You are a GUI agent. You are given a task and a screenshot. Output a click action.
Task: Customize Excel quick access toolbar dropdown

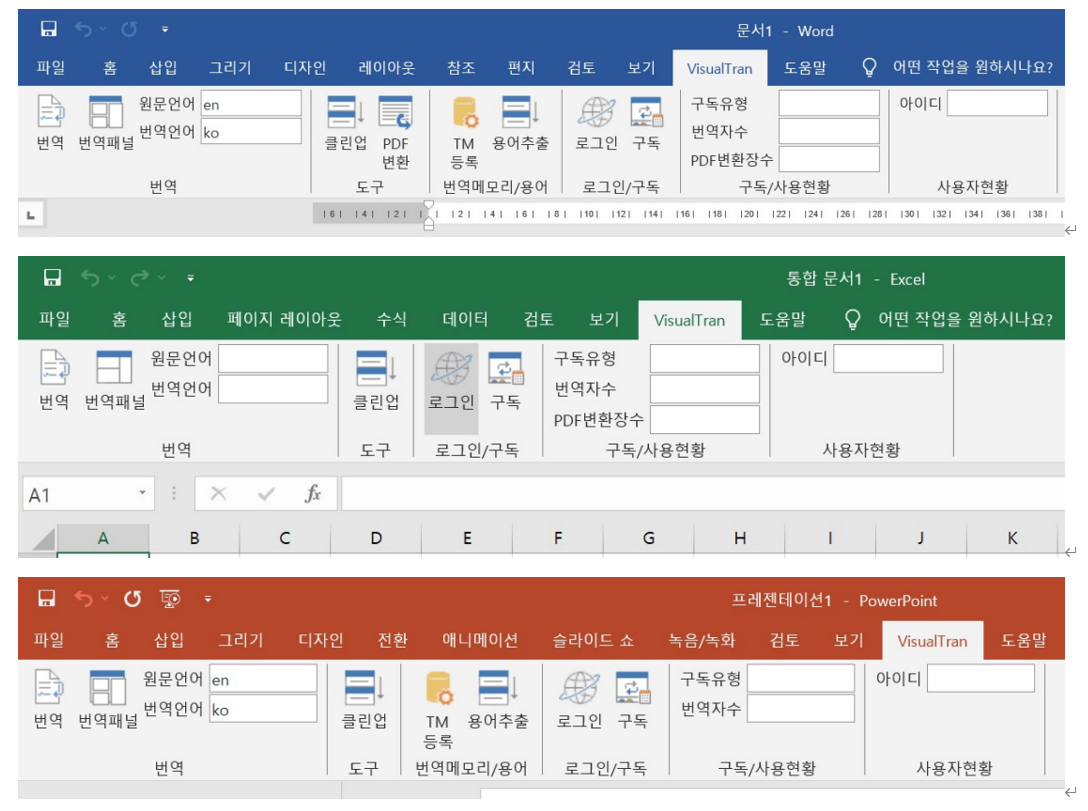[x=190, y=278]
